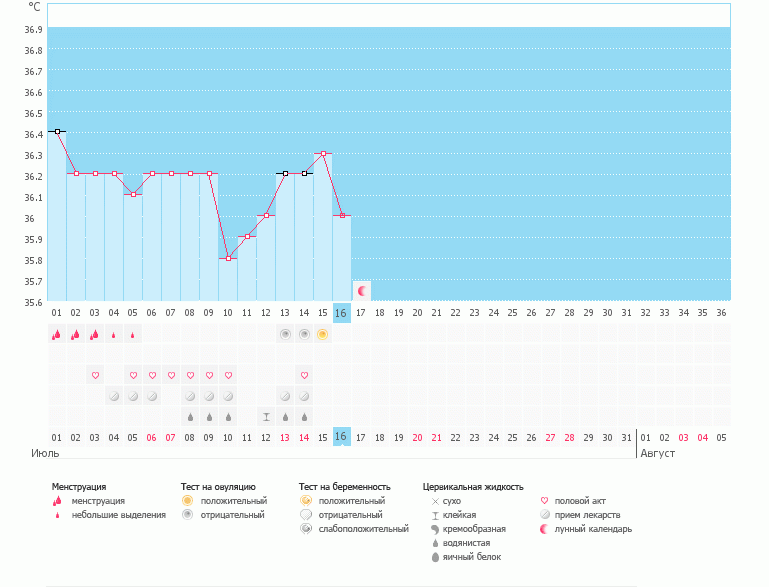
Task: Click the medication pill icon on day 13
Action: coord(285,396)
